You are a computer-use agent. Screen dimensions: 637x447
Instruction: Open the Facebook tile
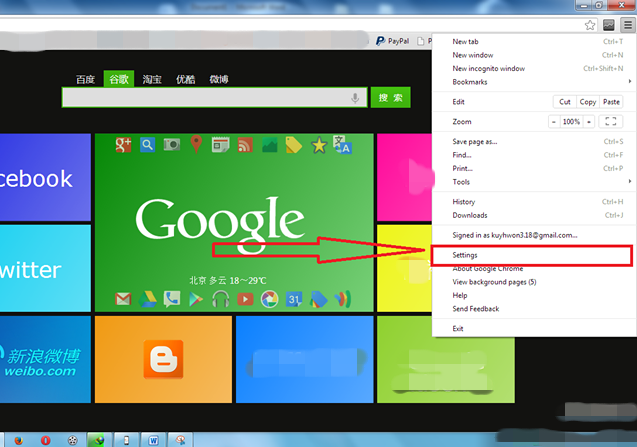[x=45, y=178]
